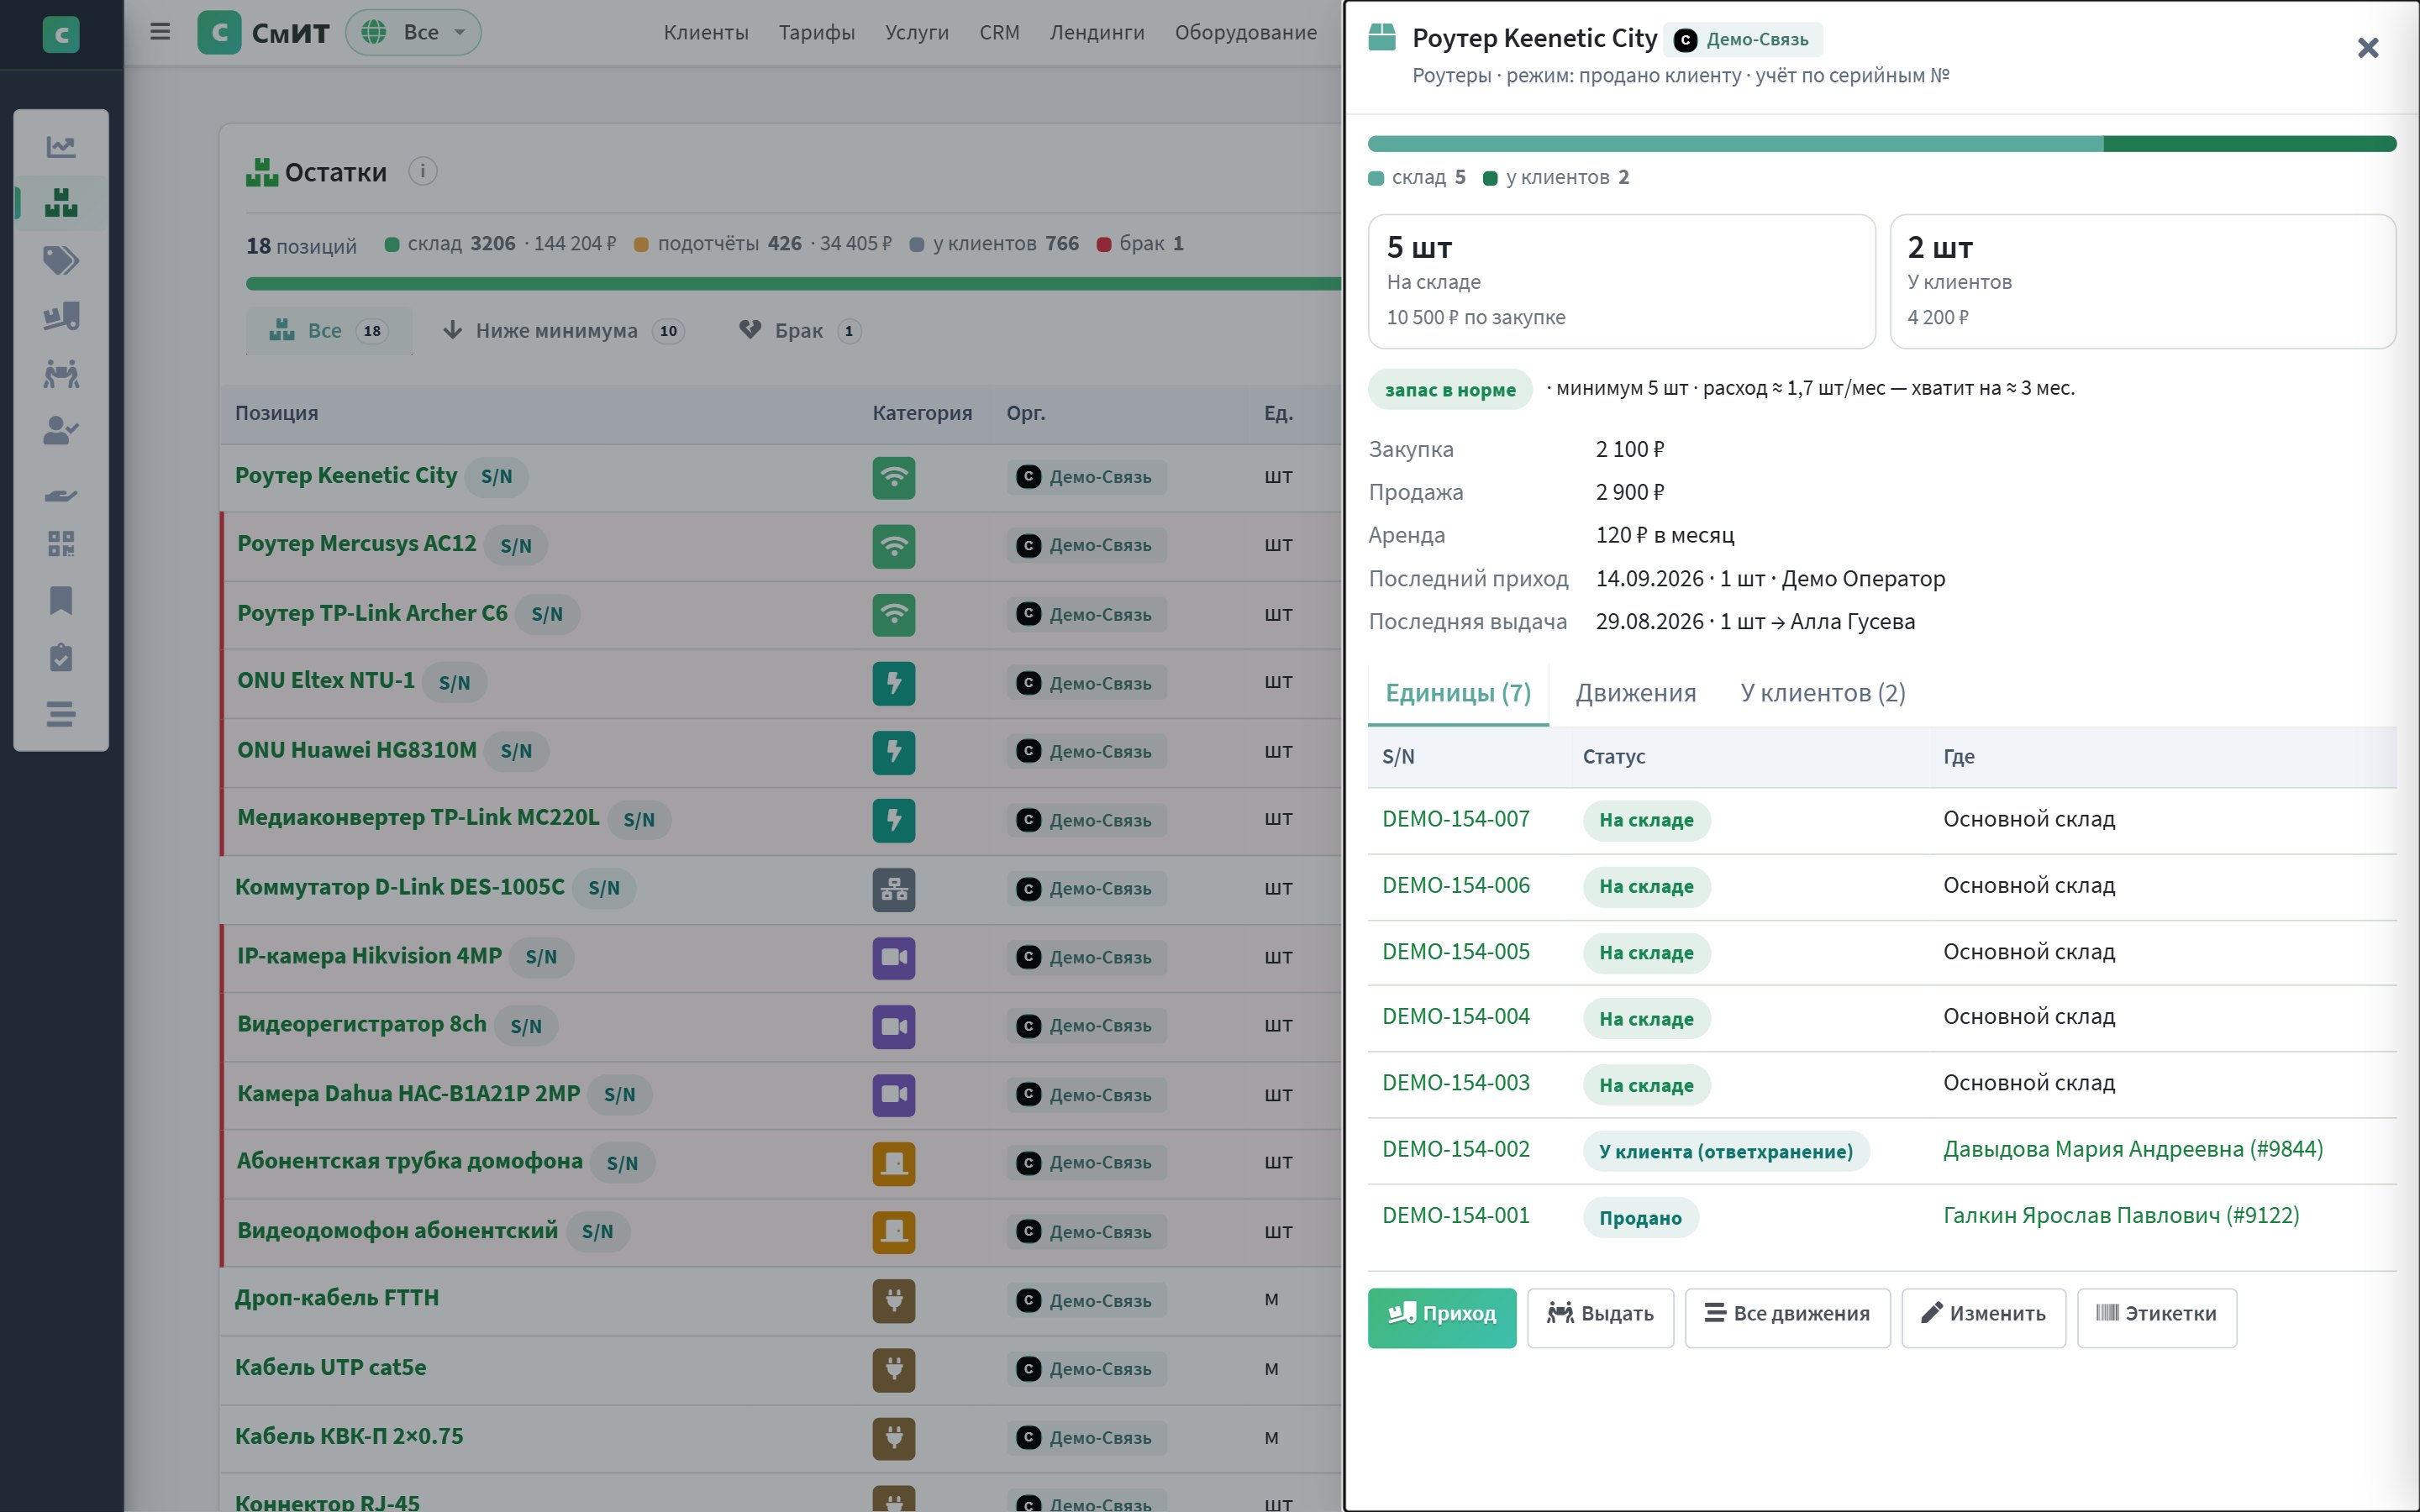The width and height of the screenshot is (2420, 1512).
Task: Open the Все organization dropdown
Action: pos(413,32)
